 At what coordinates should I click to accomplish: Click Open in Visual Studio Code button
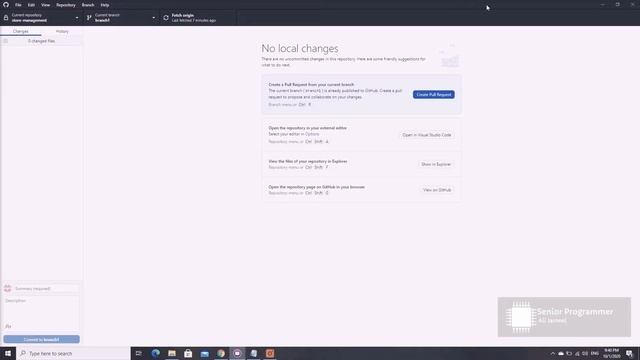[x=427, y=135]
